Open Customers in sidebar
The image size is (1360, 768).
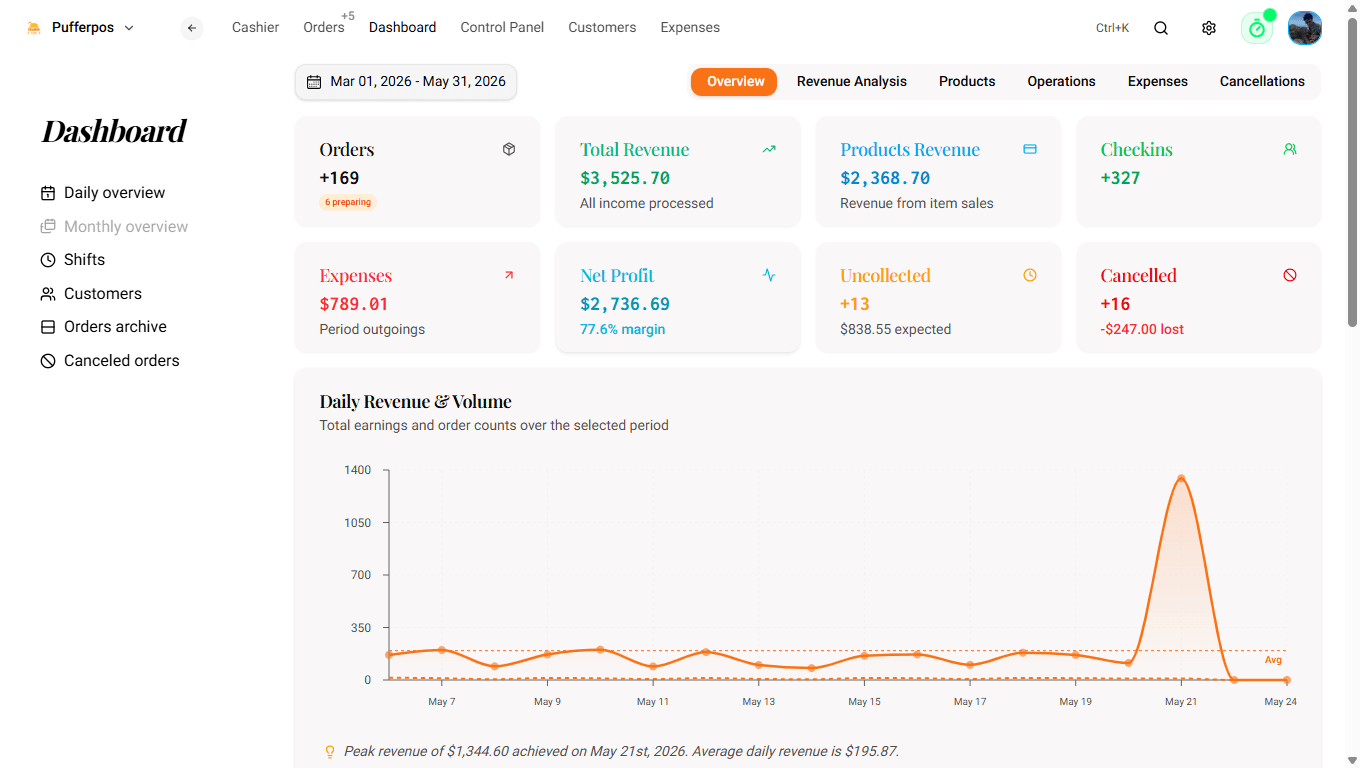(x=91, y=294)
